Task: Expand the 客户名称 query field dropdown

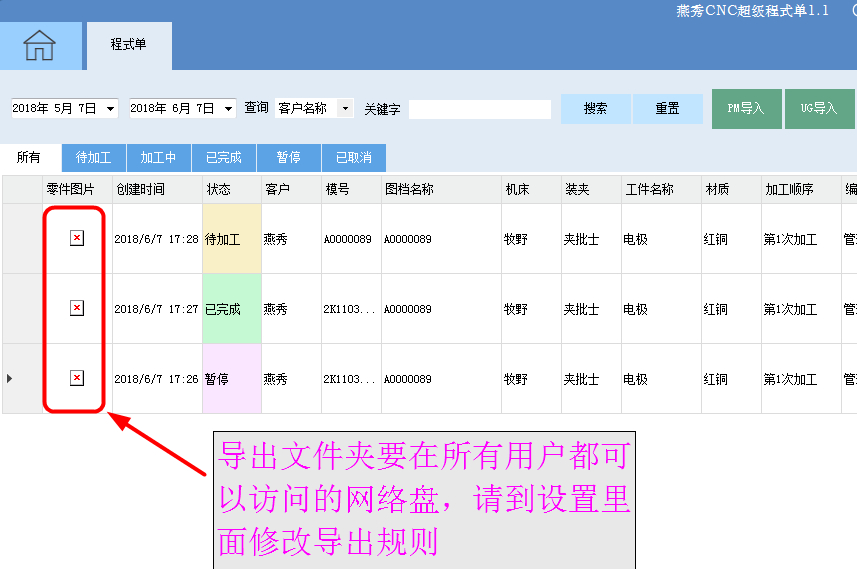Action: 346,108
